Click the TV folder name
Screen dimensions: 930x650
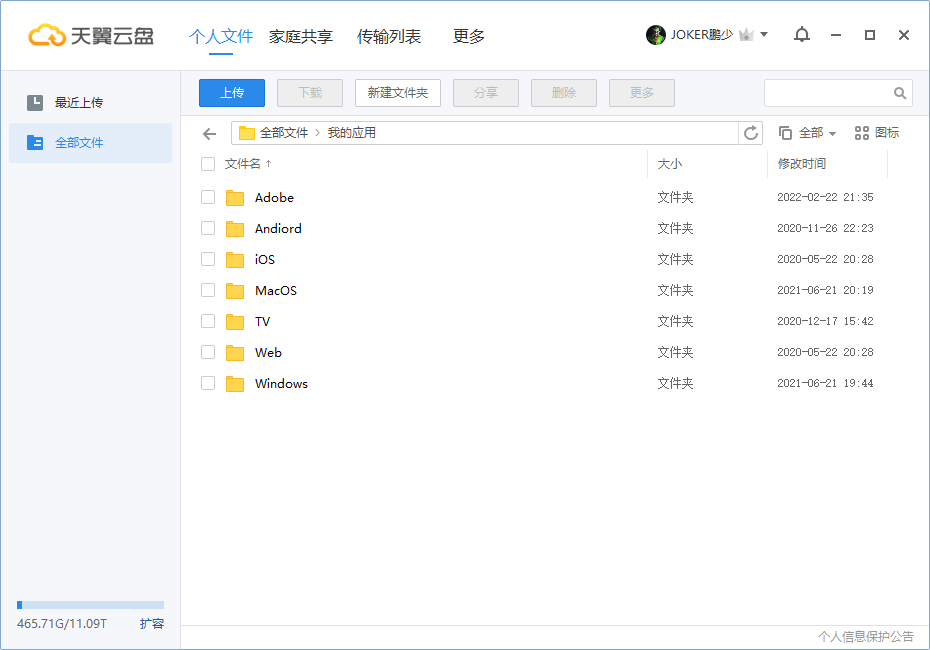[x=262, y=321]
